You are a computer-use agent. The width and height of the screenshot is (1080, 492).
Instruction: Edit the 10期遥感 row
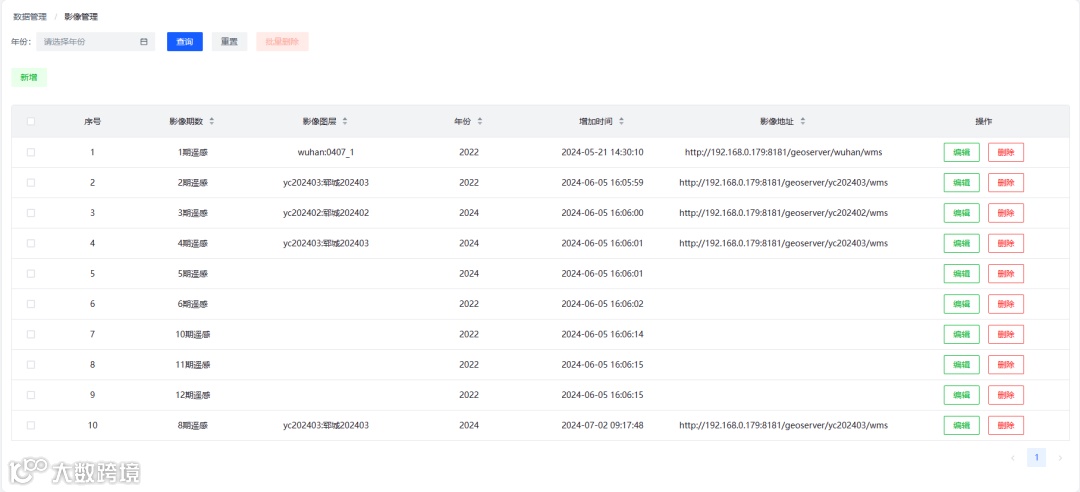(962, 334)
